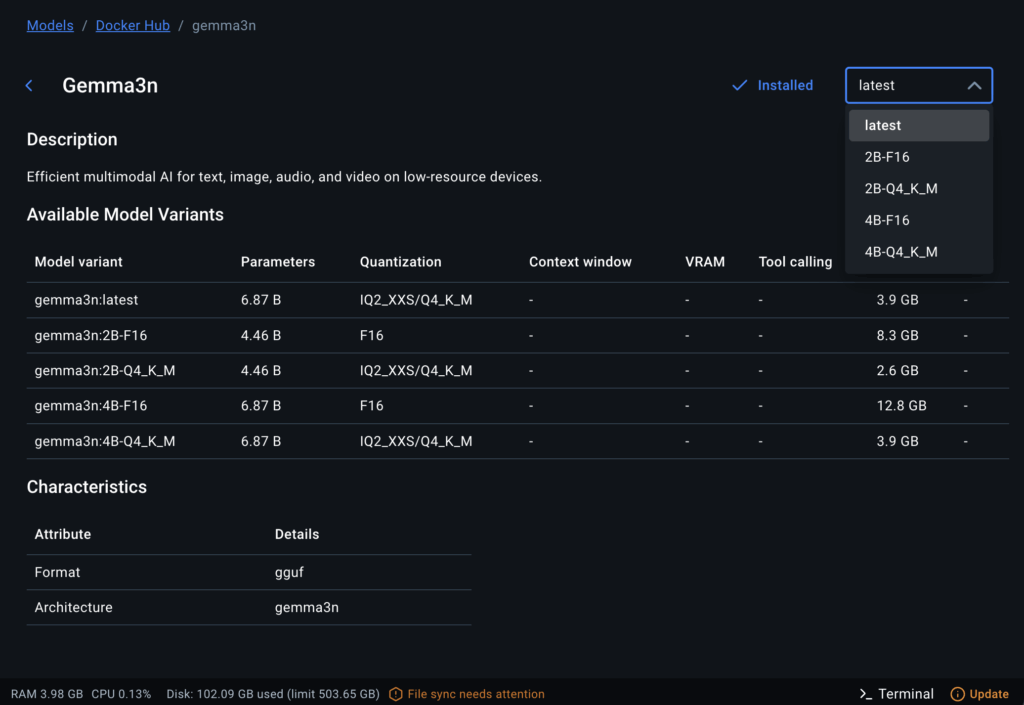This screenshot has width=1024, height=705.
Task: Choose 2B-F16 from the dropdown list
Action: tap(919, 157)
